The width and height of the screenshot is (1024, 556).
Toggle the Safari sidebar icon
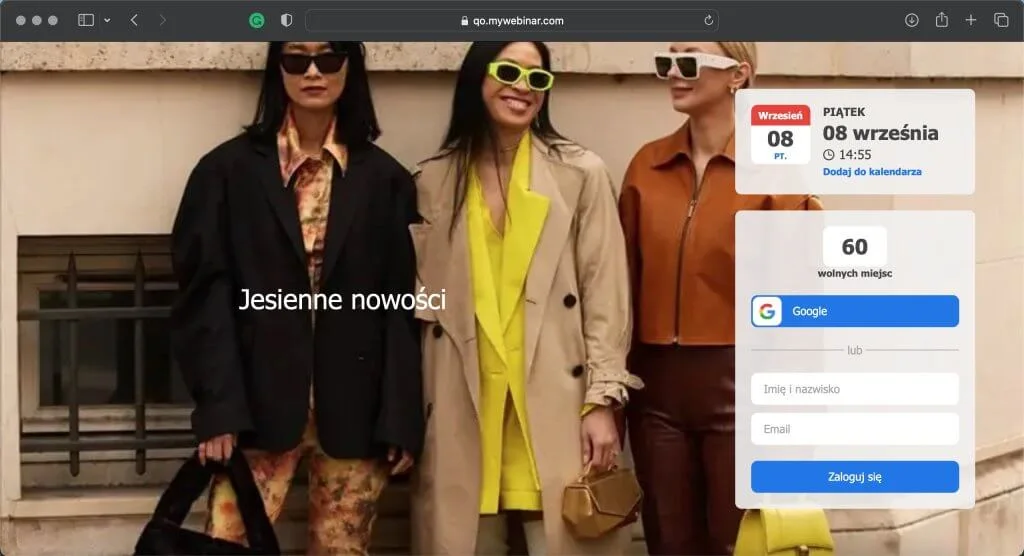tap(86, 20)
